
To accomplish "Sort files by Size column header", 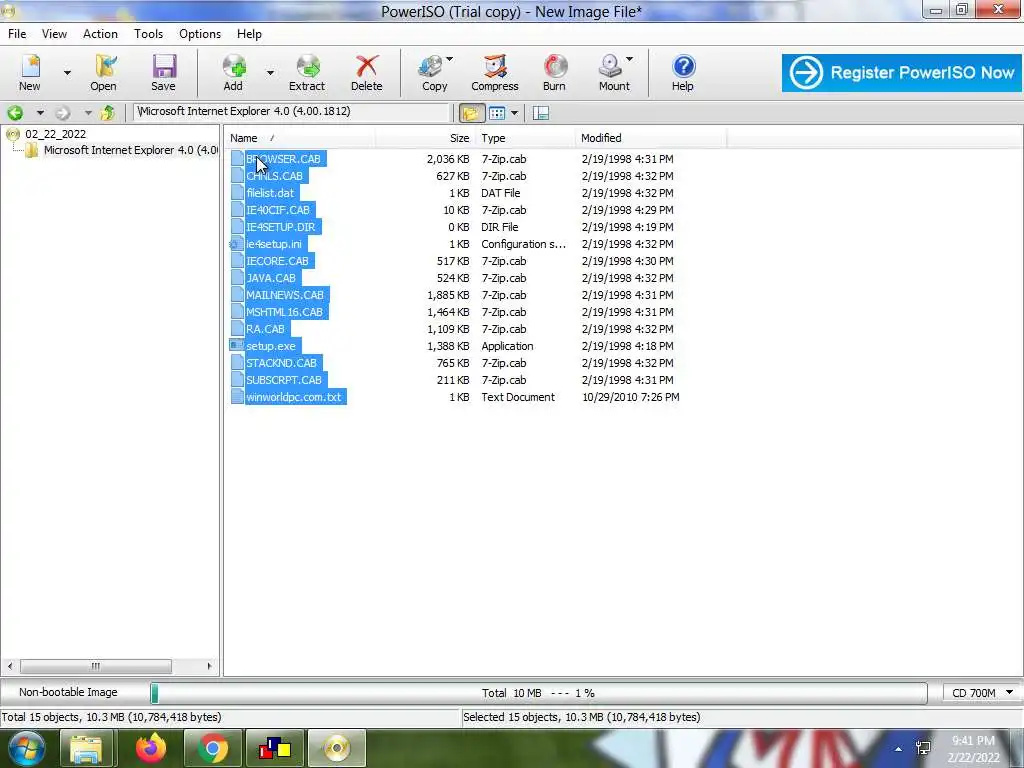I will 426,138.
